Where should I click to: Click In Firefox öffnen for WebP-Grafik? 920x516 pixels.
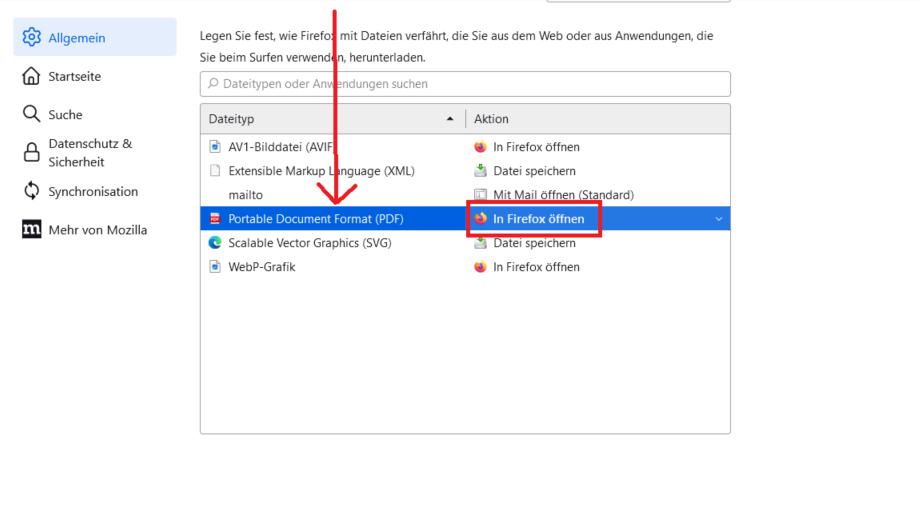click(x=536, y=267)
